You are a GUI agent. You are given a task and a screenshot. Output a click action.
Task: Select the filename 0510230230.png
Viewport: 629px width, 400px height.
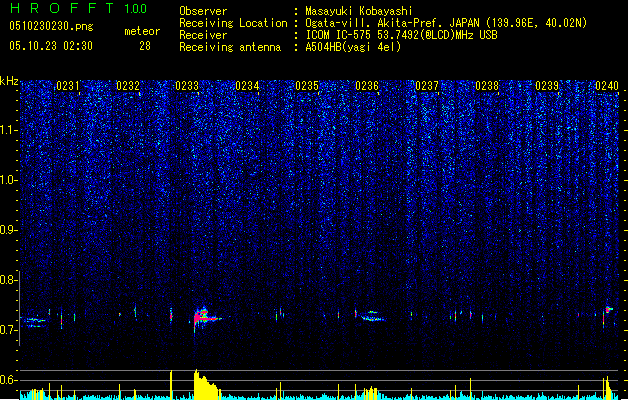[51, 26]
